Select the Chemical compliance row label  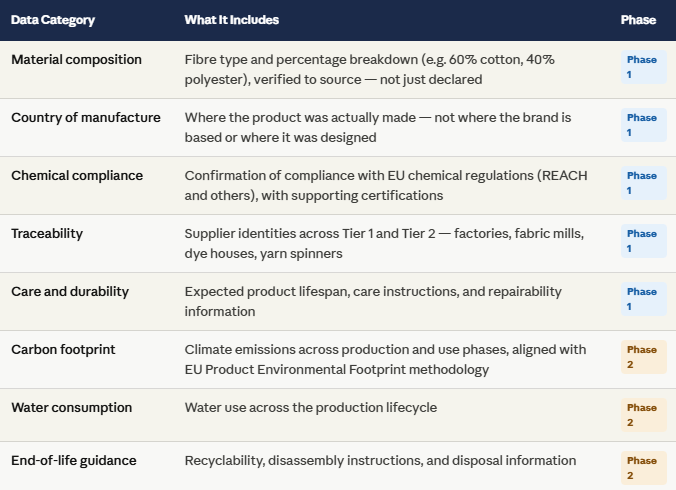77,175
